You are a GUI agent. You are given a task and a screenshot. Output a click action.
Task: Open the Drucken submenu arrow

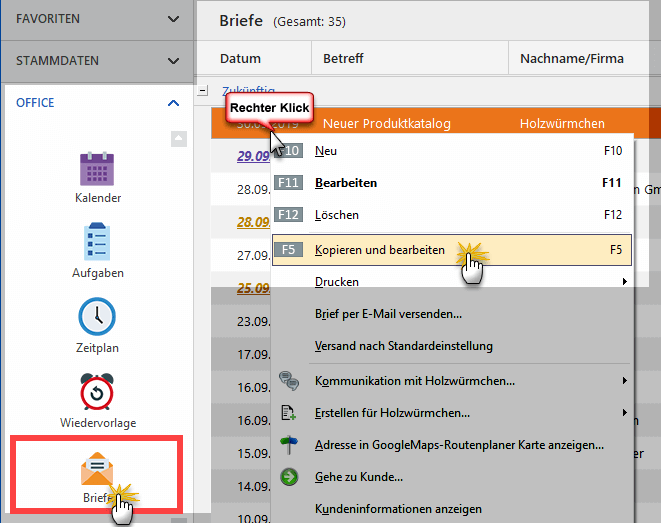(625, 282)
